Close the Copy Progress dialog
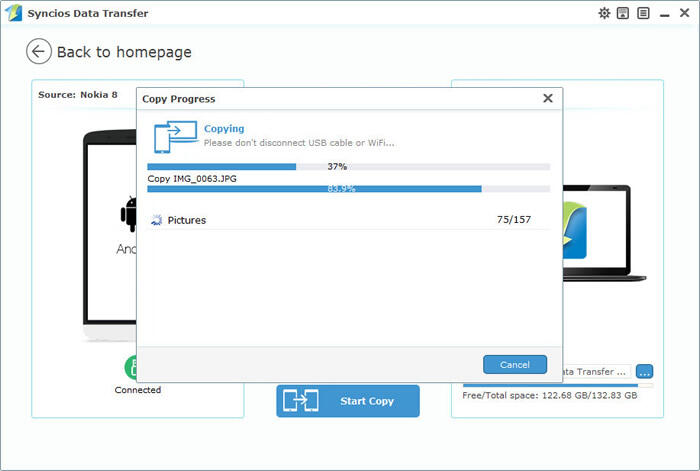 [x=548, y=98]
